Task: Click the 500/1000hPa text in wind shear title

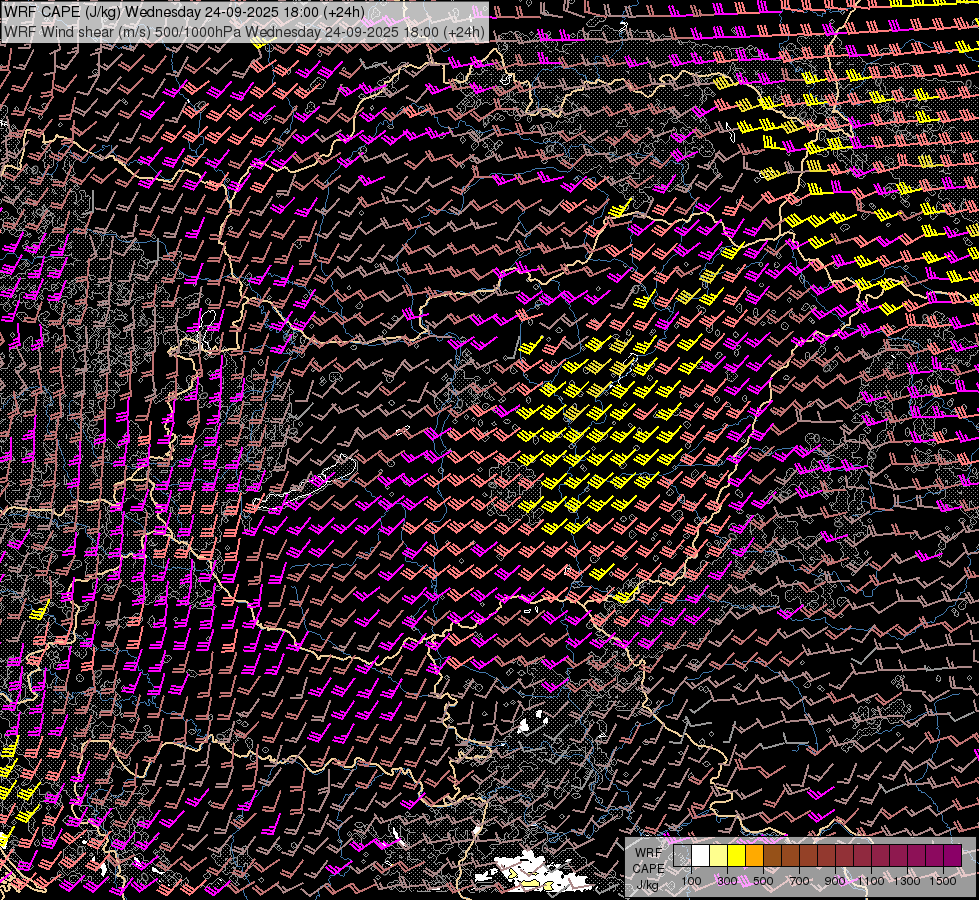Action: coord(198,31)
